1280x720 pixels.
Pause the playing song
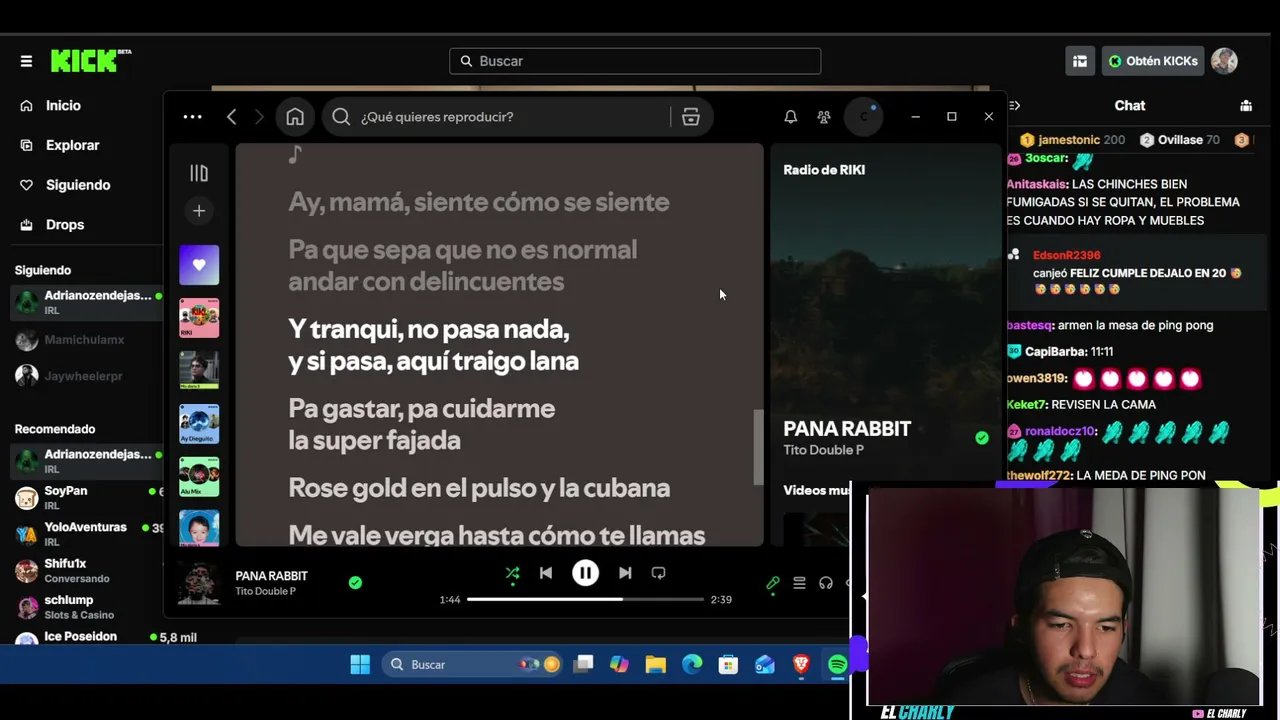point(585,573)
